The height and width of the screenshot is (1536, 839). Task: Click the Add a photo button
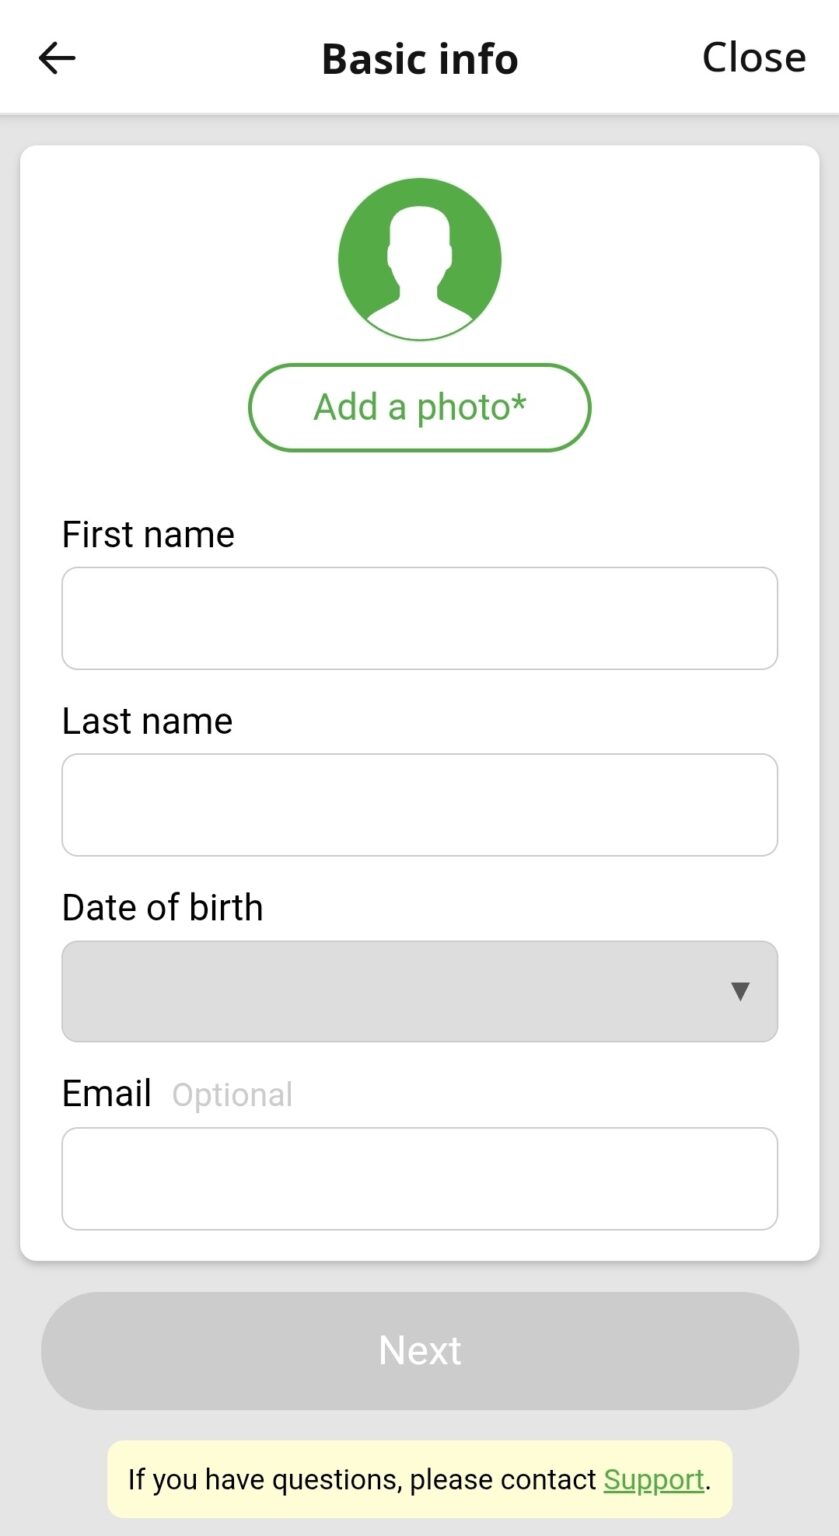point(420,408)
